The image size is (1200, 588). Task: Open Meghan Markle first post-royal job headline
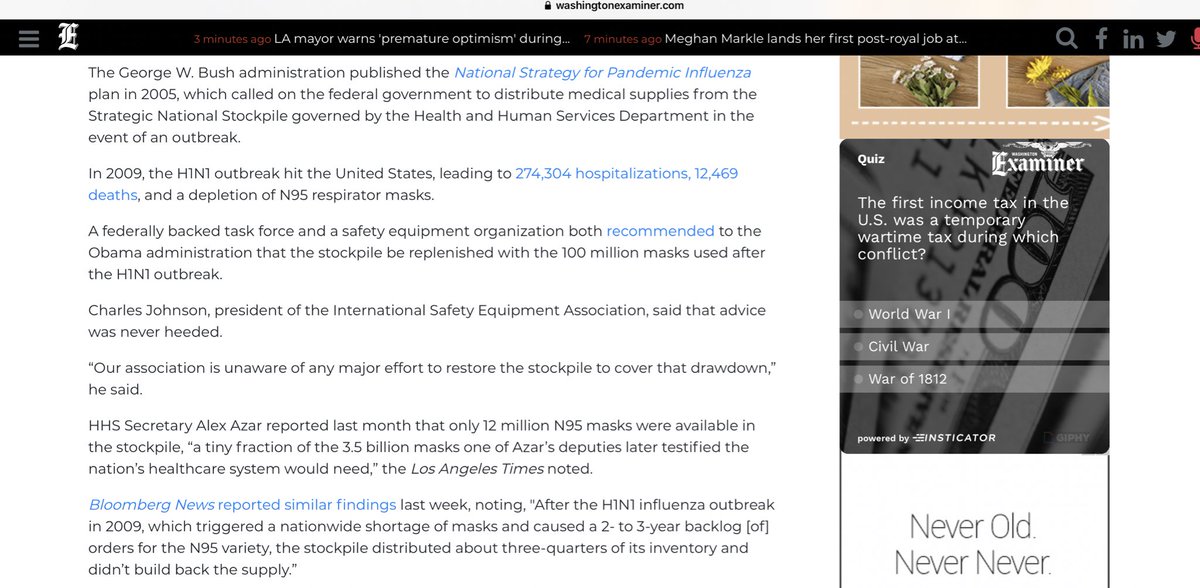815,39
